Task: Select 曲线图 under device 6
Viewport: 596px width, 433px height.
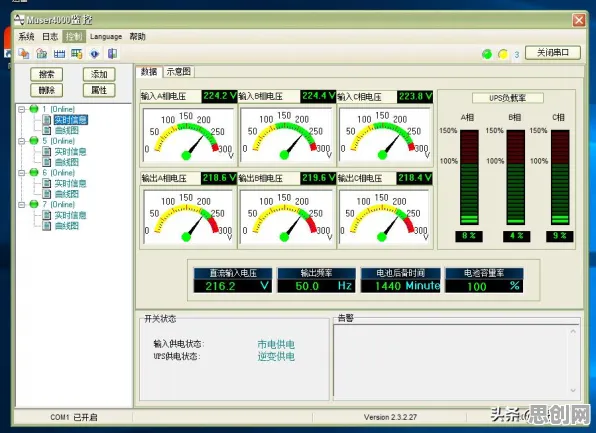Action: (67, 194)
